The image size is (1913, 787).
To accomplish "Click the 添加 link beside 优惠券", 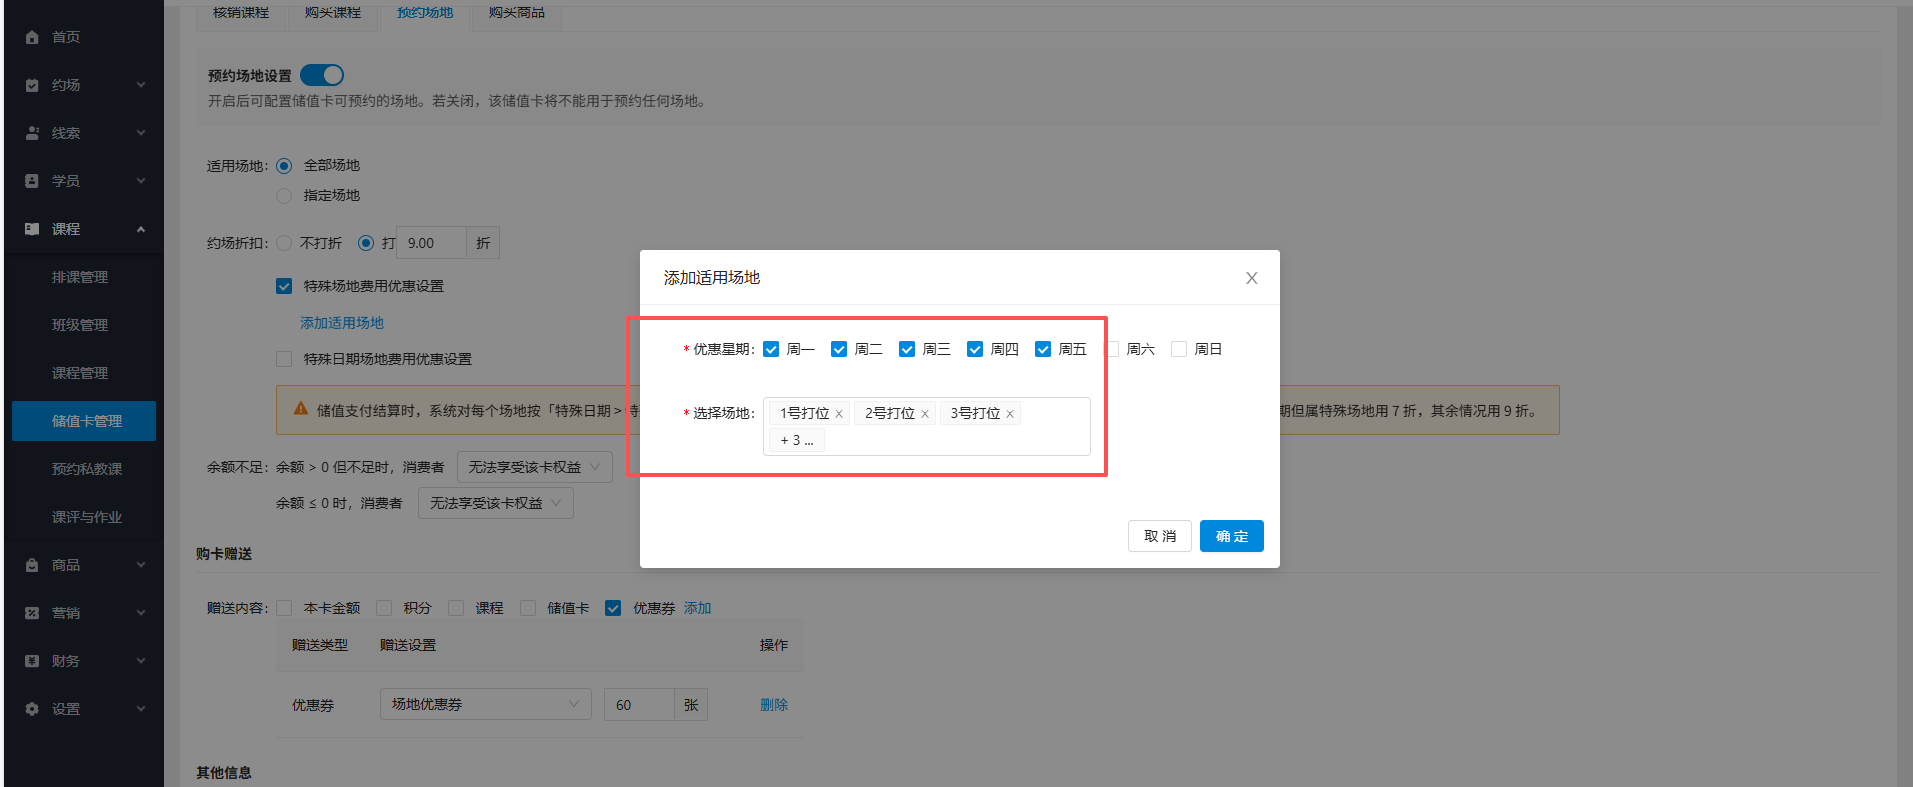I will coord(697,608).
